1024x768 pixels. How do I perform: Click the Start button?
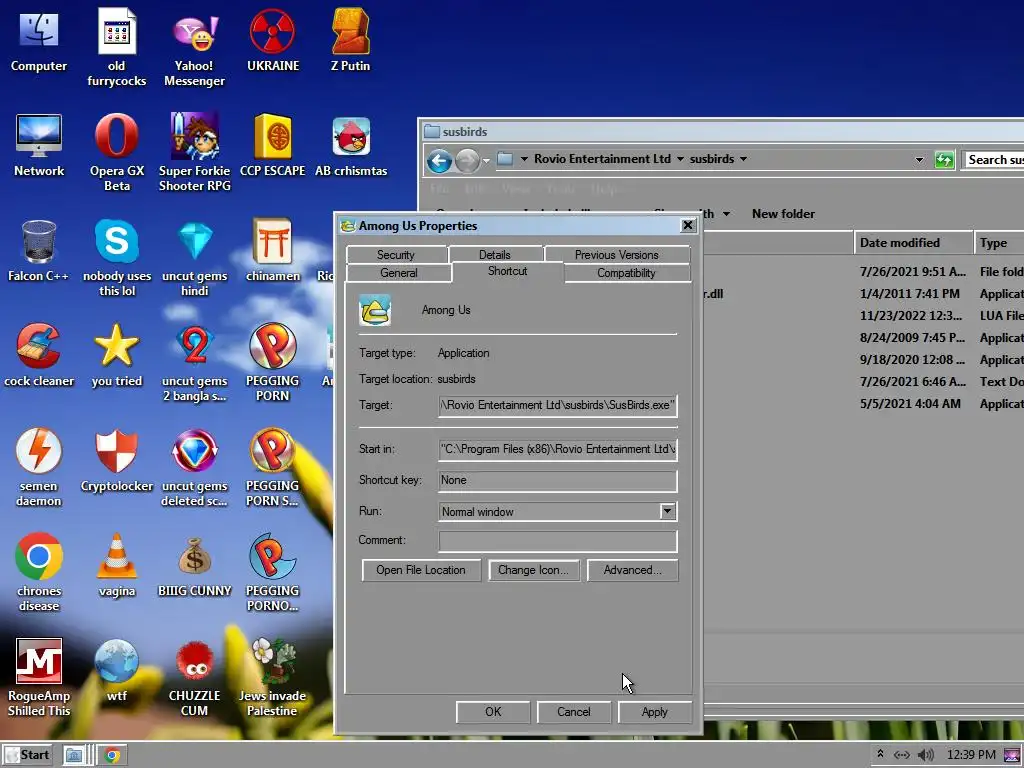(x=27, y=755)
